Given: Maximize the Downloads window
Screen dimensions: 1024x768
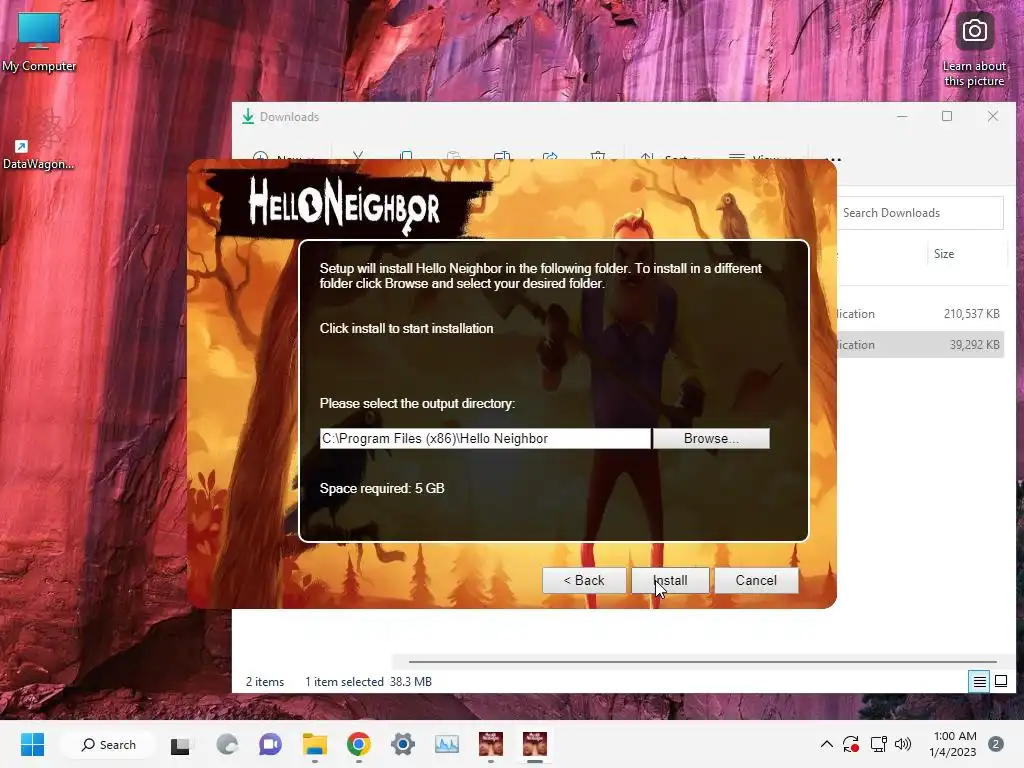Looking at the screenshot, I should [947, 116].
